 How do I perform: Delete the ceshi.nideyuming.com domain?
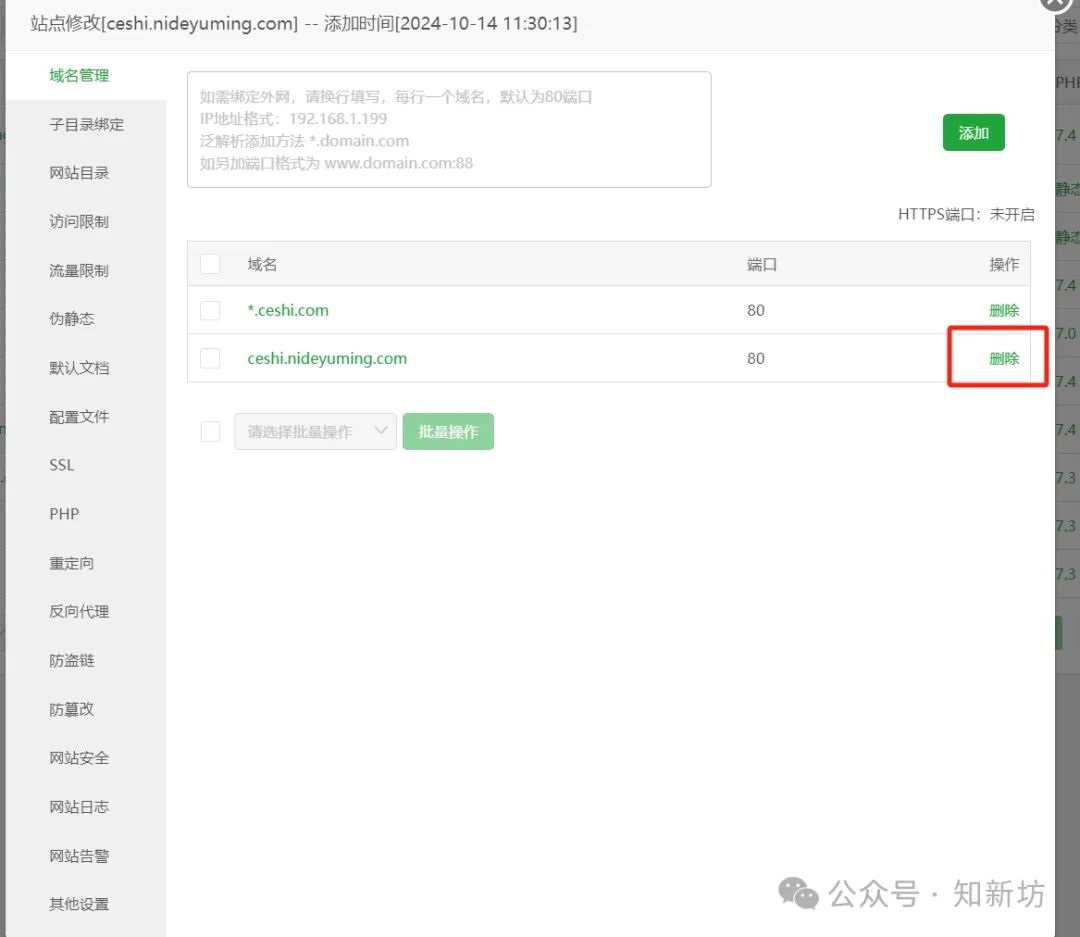click(1004, 358)
